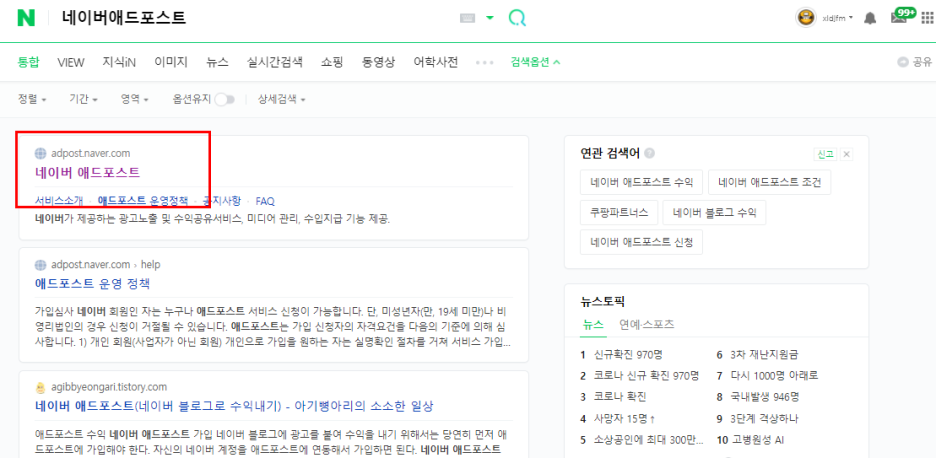
Task: Open the 아기병아리의 소소한 일상 blog result
Action: click(234, 406)
